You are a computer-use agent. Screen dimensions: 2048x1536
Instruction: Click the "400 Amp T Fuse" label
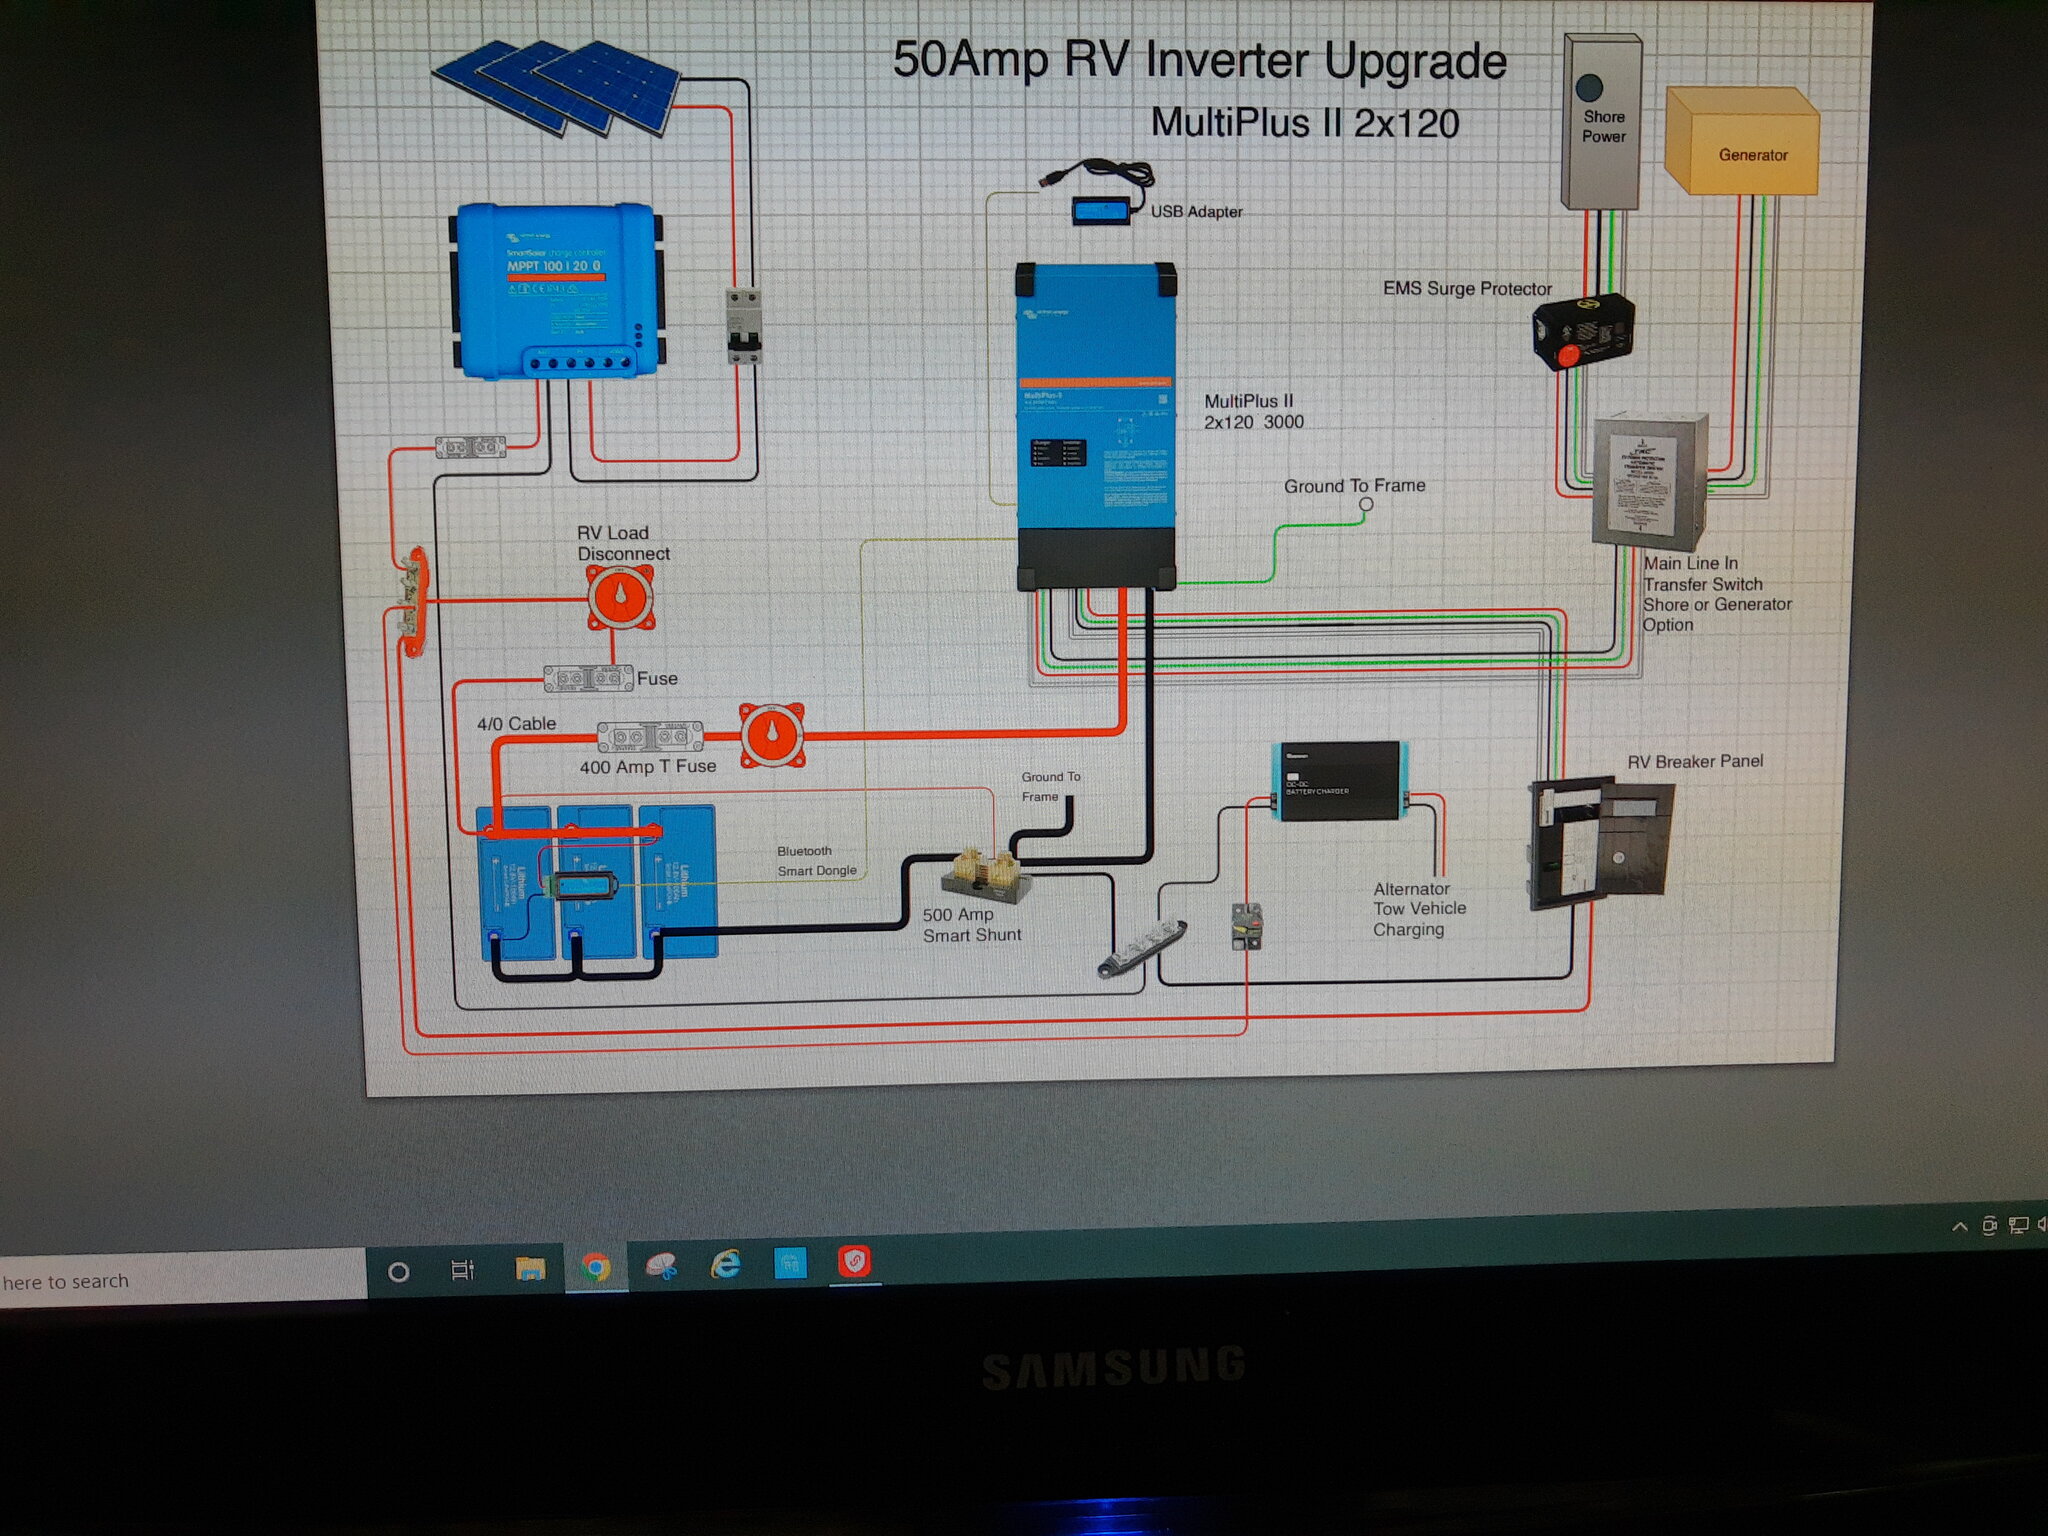pyautogui.click(x=647, y=767)
